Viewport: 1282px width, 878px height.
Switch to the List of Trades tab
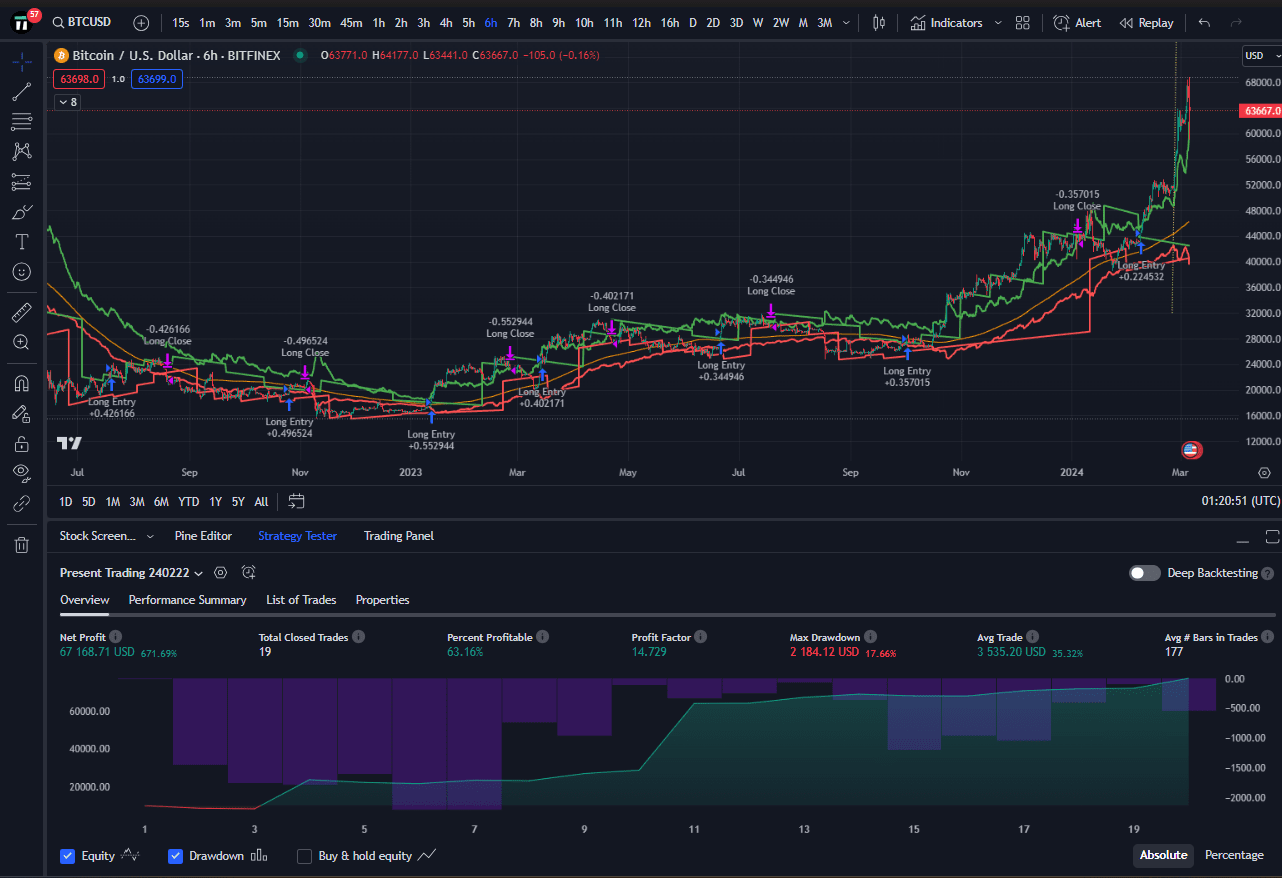tap(300, 599)
